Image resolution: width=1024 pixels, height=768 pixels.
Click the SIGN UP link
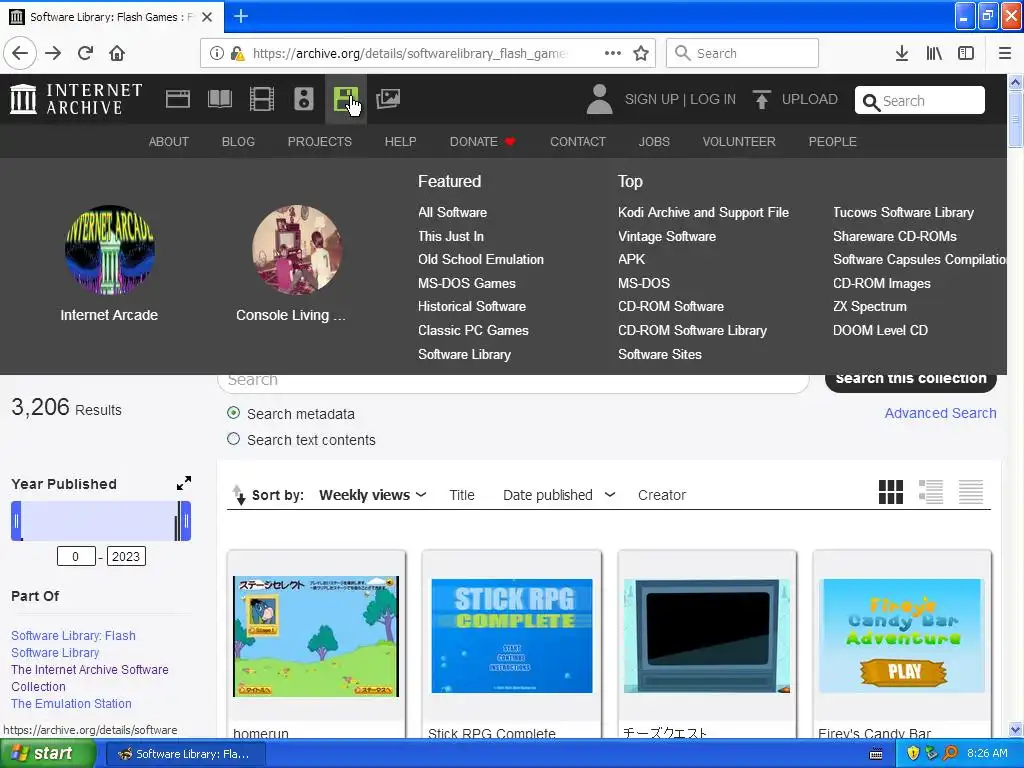click(651, 99)
